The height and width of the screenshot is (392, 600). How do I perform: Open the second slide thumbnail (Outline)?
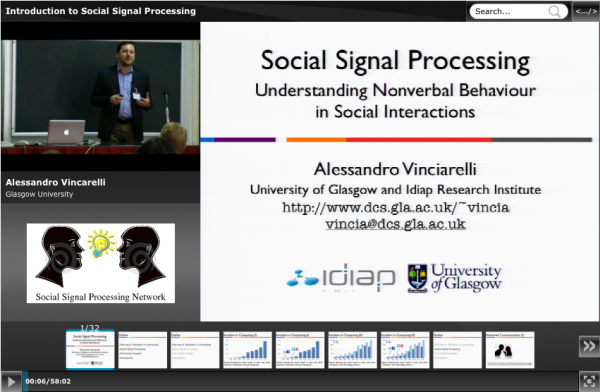click(x=143, y=350)
